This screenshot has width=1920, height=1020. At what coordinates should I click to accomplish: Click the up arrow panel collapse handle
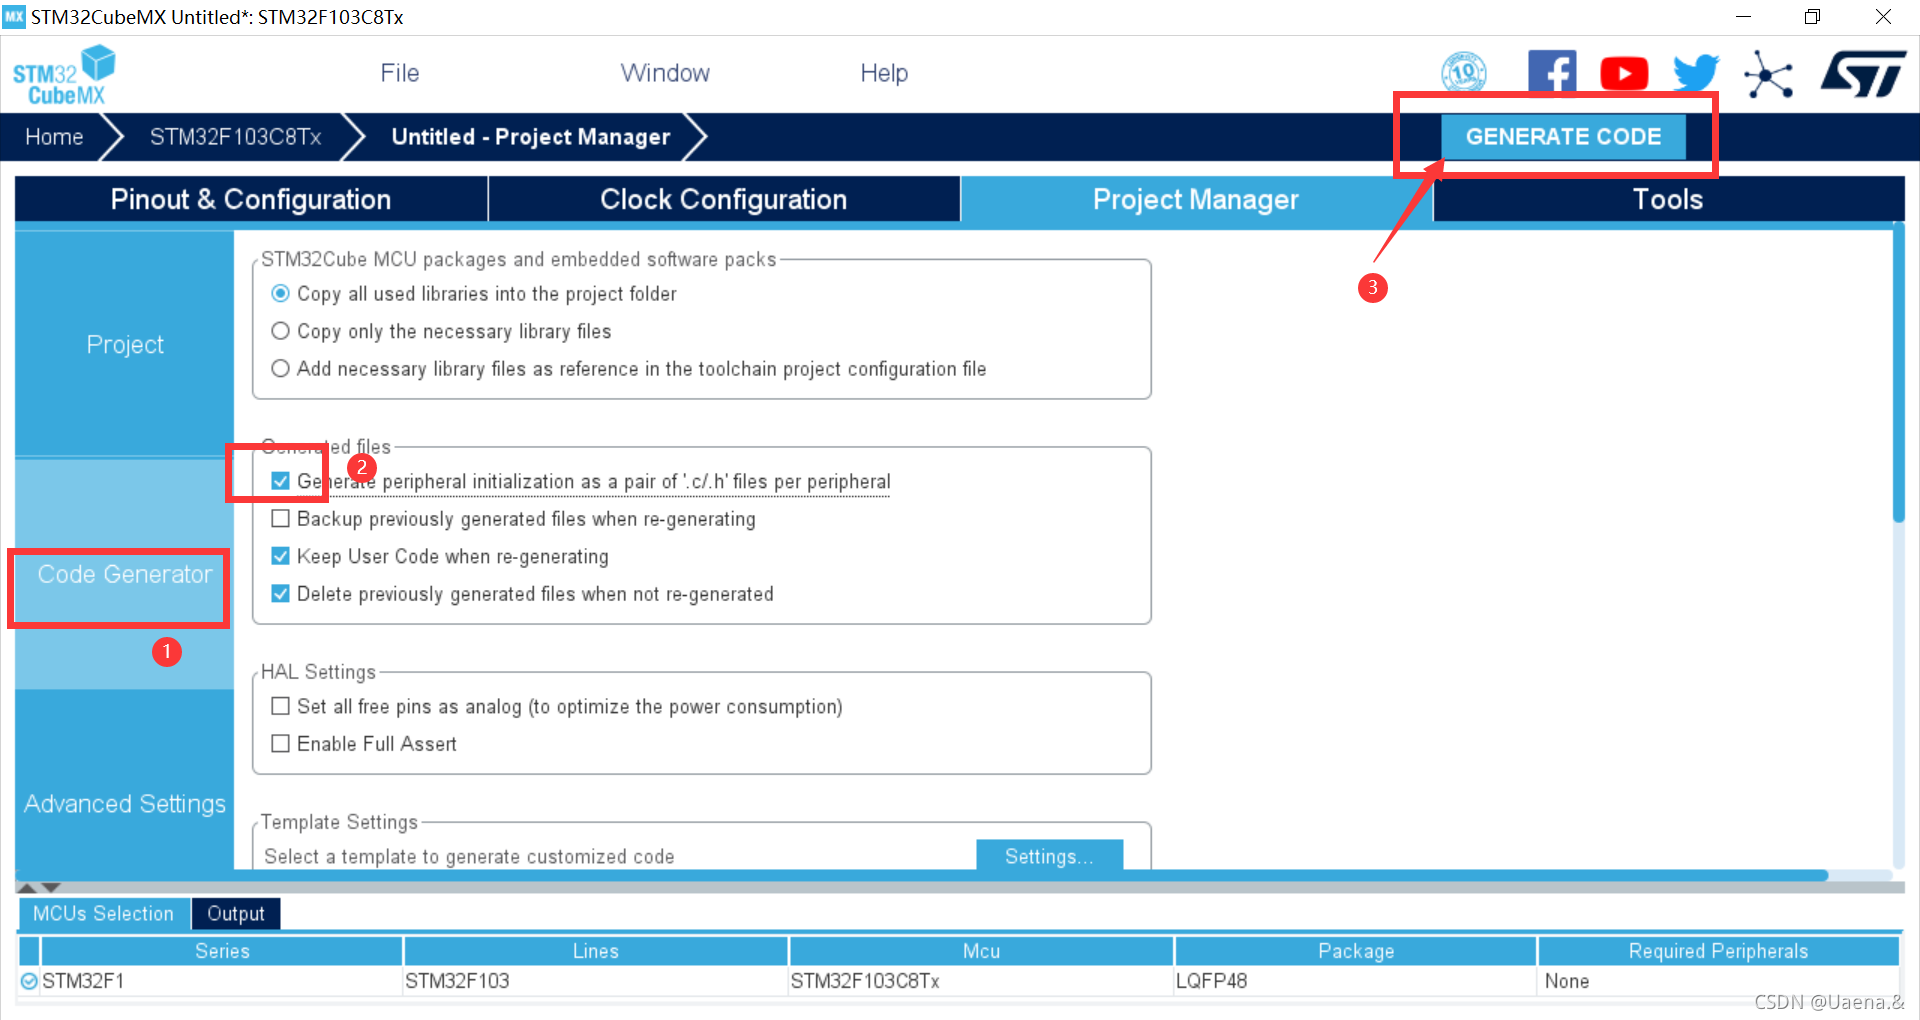[x=28, y=887]
